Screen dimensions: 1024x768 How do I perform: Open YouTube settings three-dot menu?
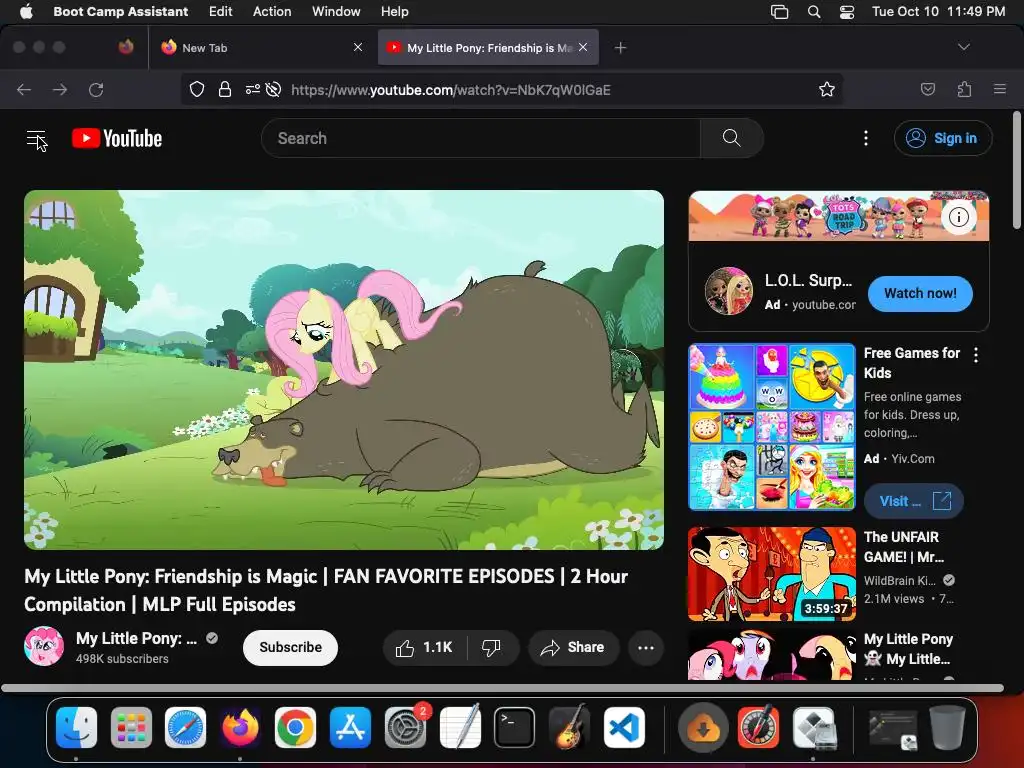(866, 138)
